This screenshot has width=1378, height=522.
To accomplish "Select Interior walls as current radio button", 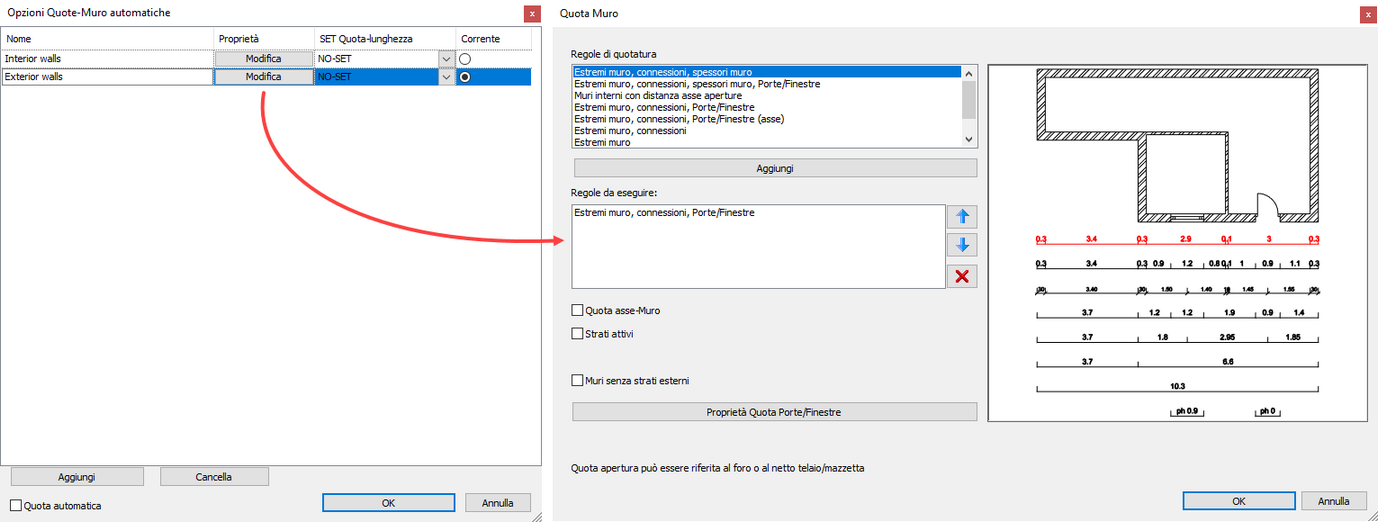I will (x=465, y=59).
